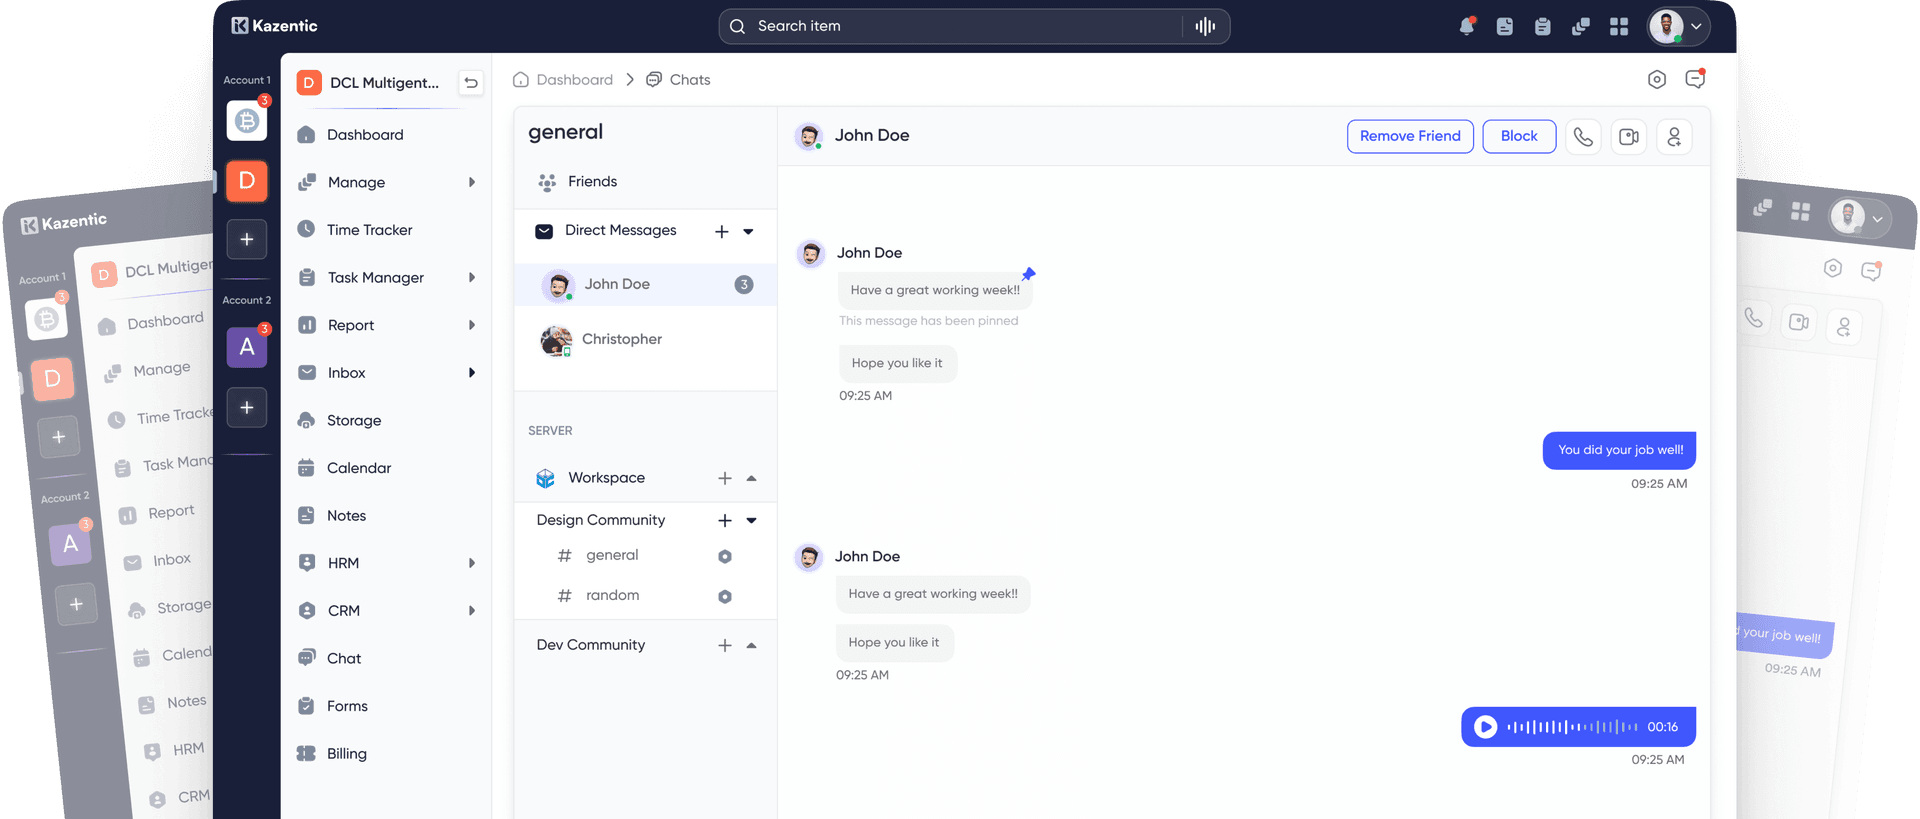
Task: Click the voice search icon in search bar
Action: pos(1205,26)
